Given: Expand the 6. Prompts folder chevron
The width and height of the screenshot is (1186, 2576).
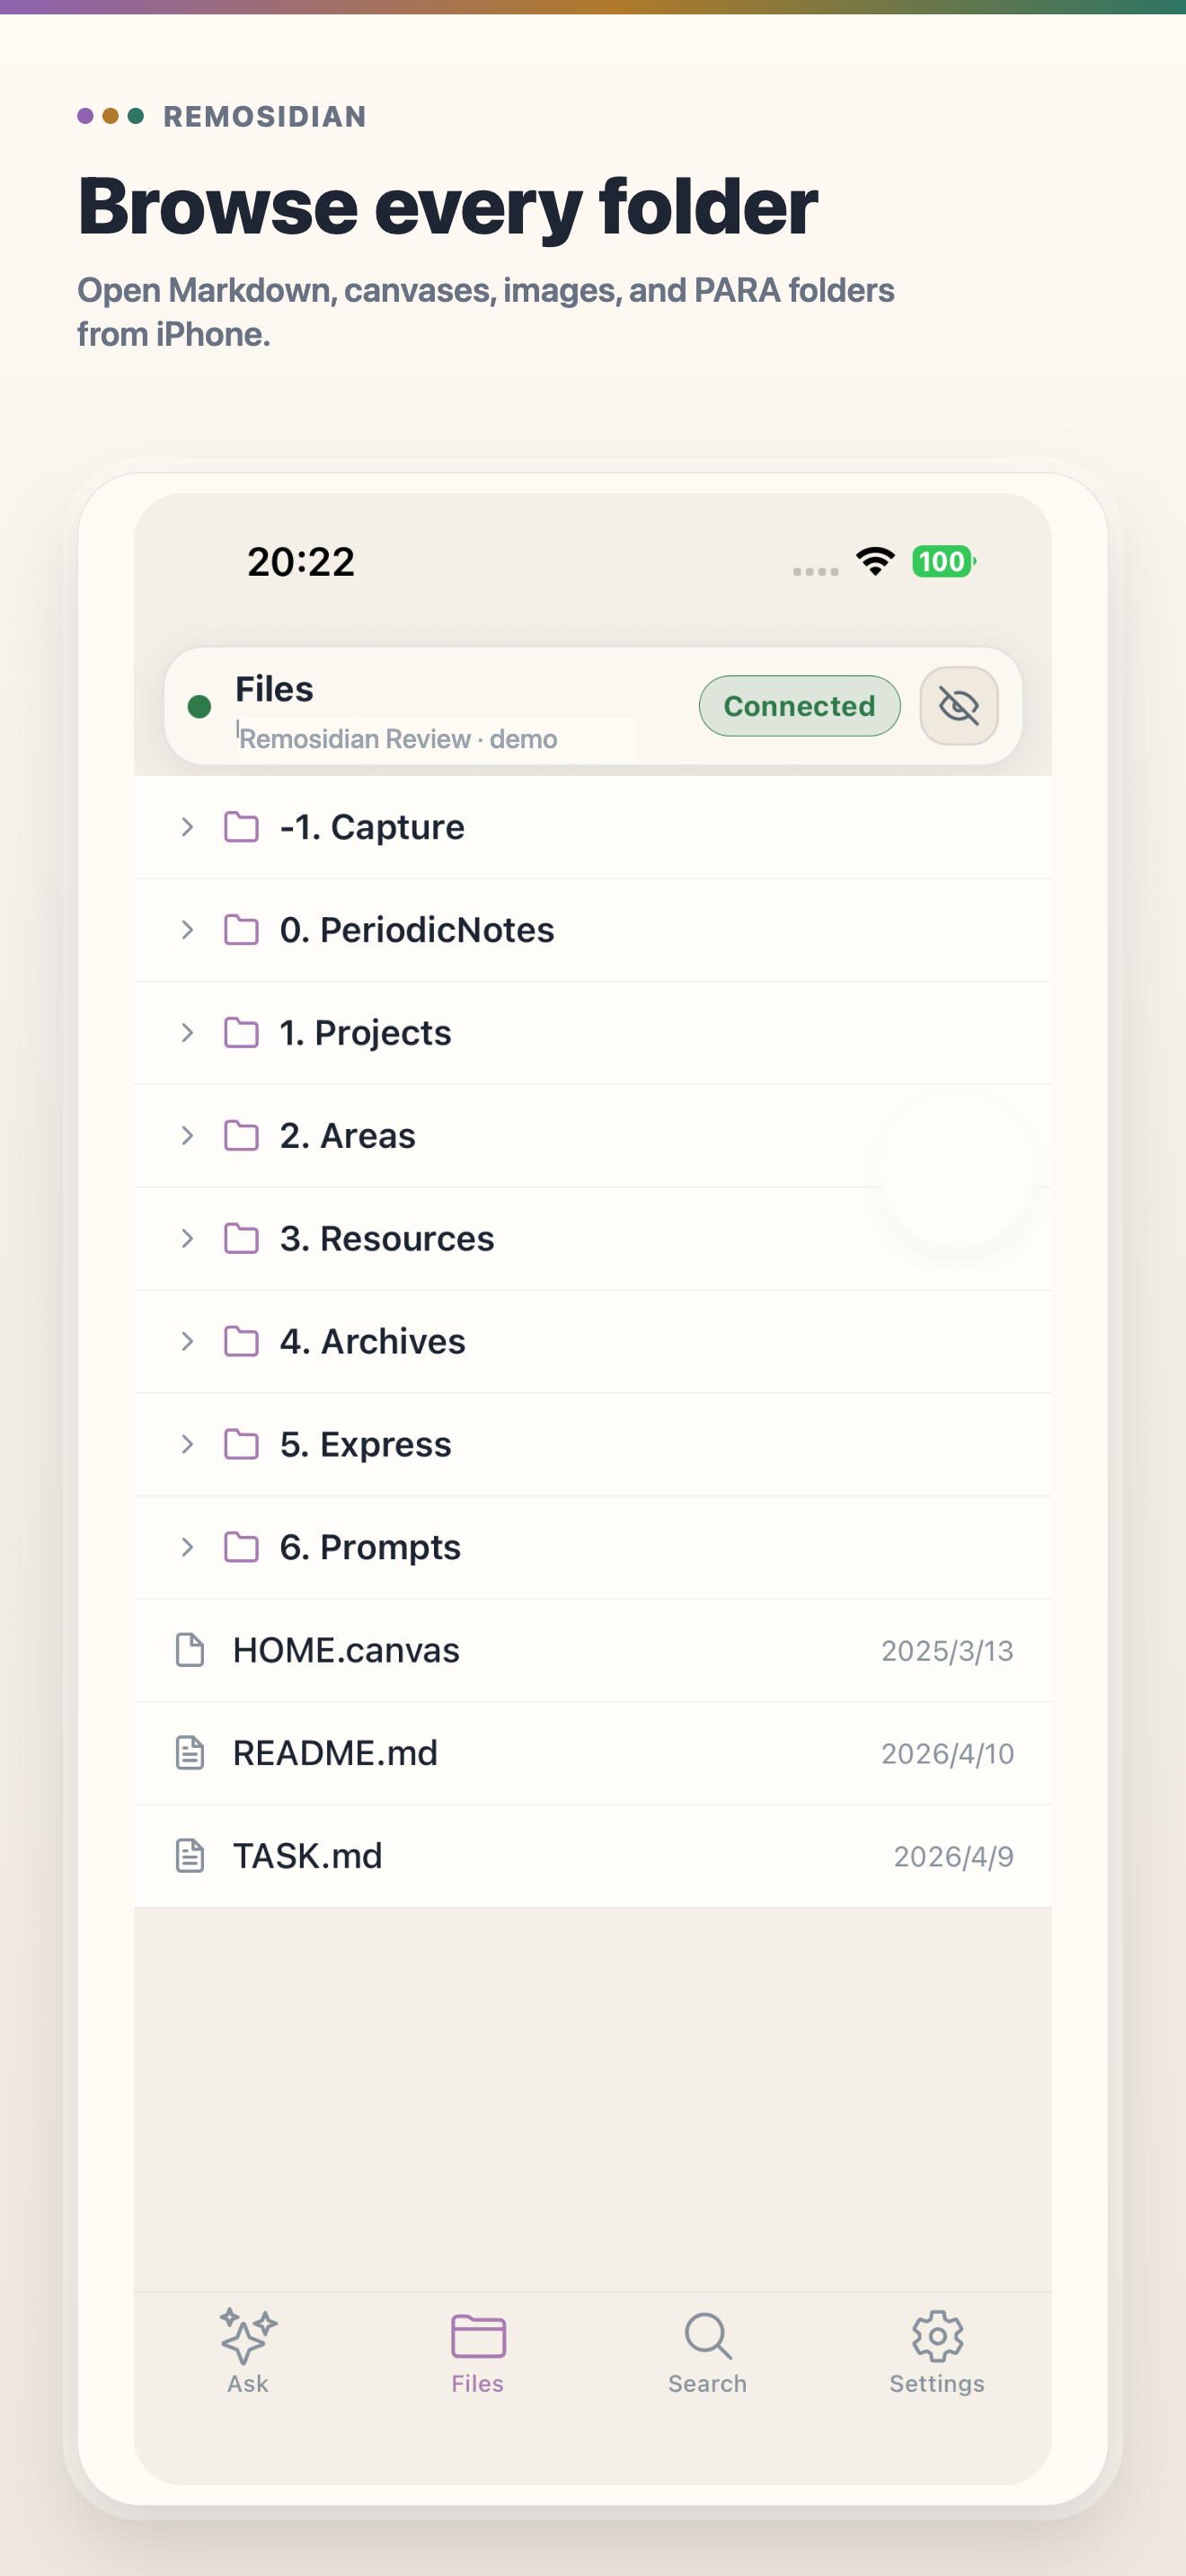Looking at the screenshot, I should click(x=187, y=1548).
